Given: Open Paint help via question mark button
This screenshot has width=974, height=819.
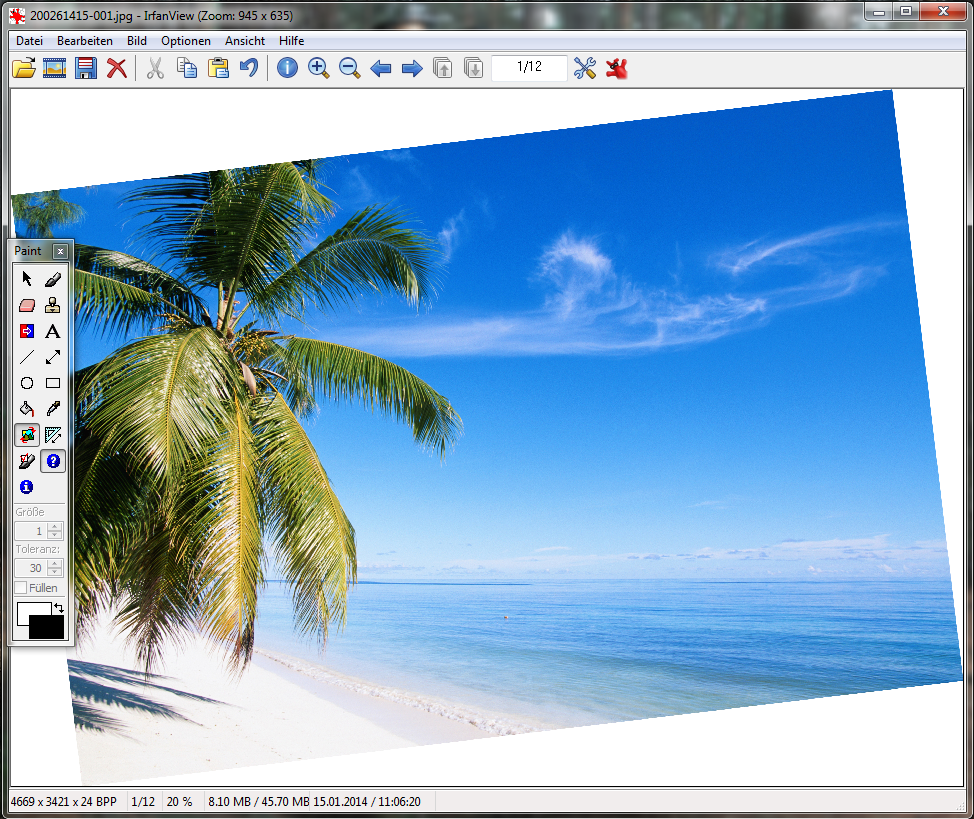Looking at the screenshot, I should [53, 461].
